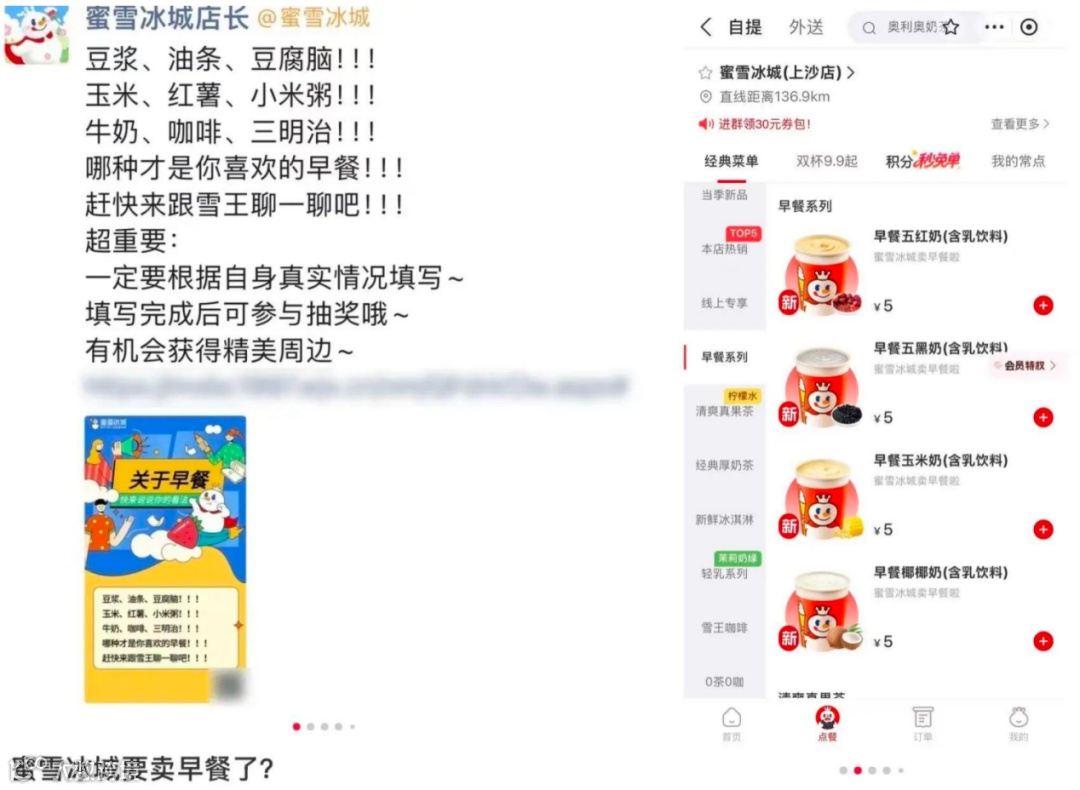Screen dimensions: 1080x790
Task: Expand store details chevron after 蜜雪冰城(上沙店)
Action: coord(851,72)
